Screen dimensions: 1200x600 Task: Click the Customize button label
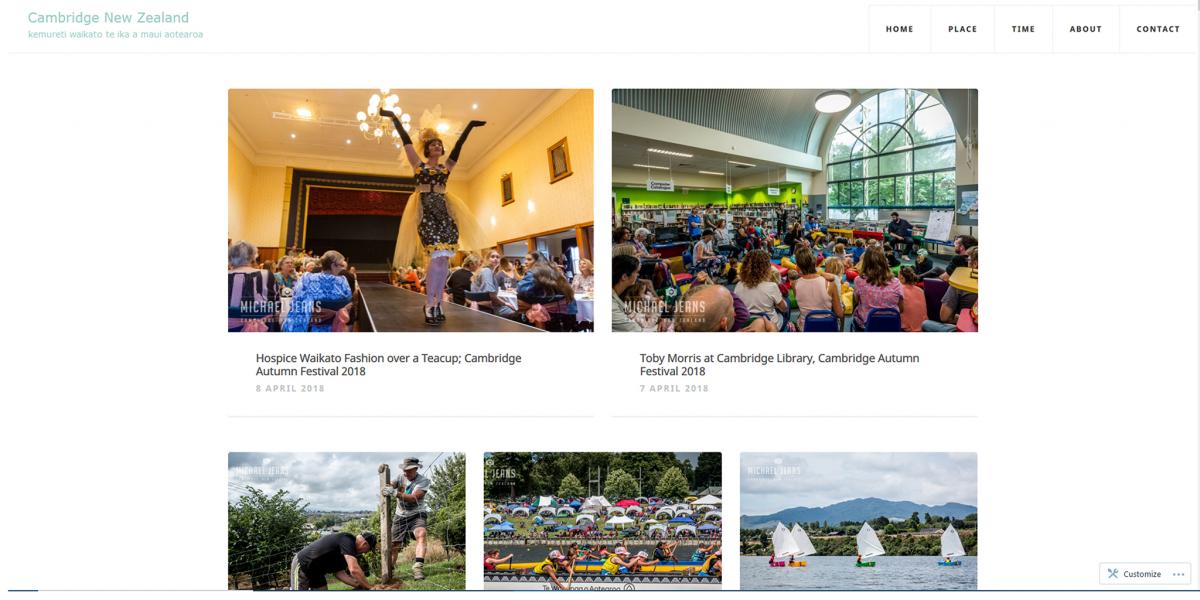pos(1142,574)
